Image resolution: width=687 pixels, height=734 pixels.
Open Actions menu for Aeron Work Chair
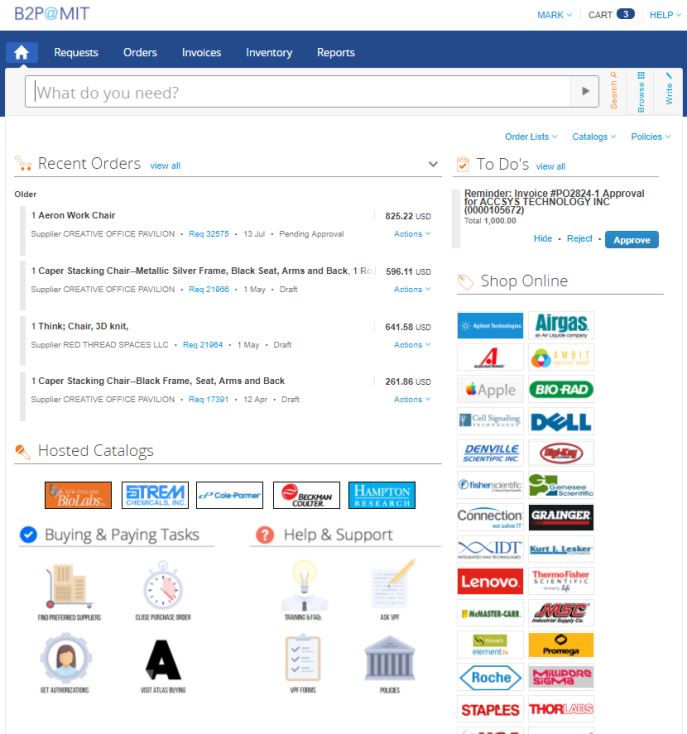412,234
